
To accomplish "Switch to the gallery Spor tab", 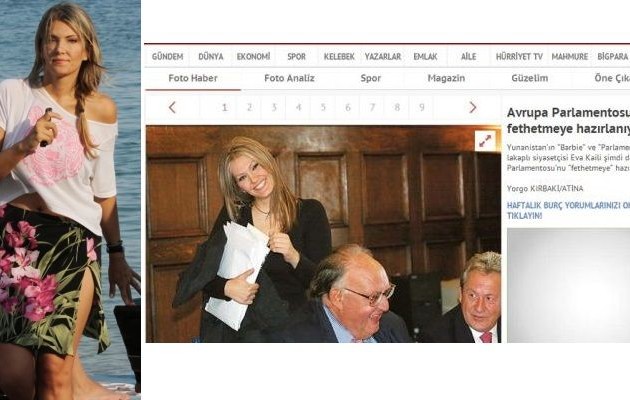I will (370, 78).
